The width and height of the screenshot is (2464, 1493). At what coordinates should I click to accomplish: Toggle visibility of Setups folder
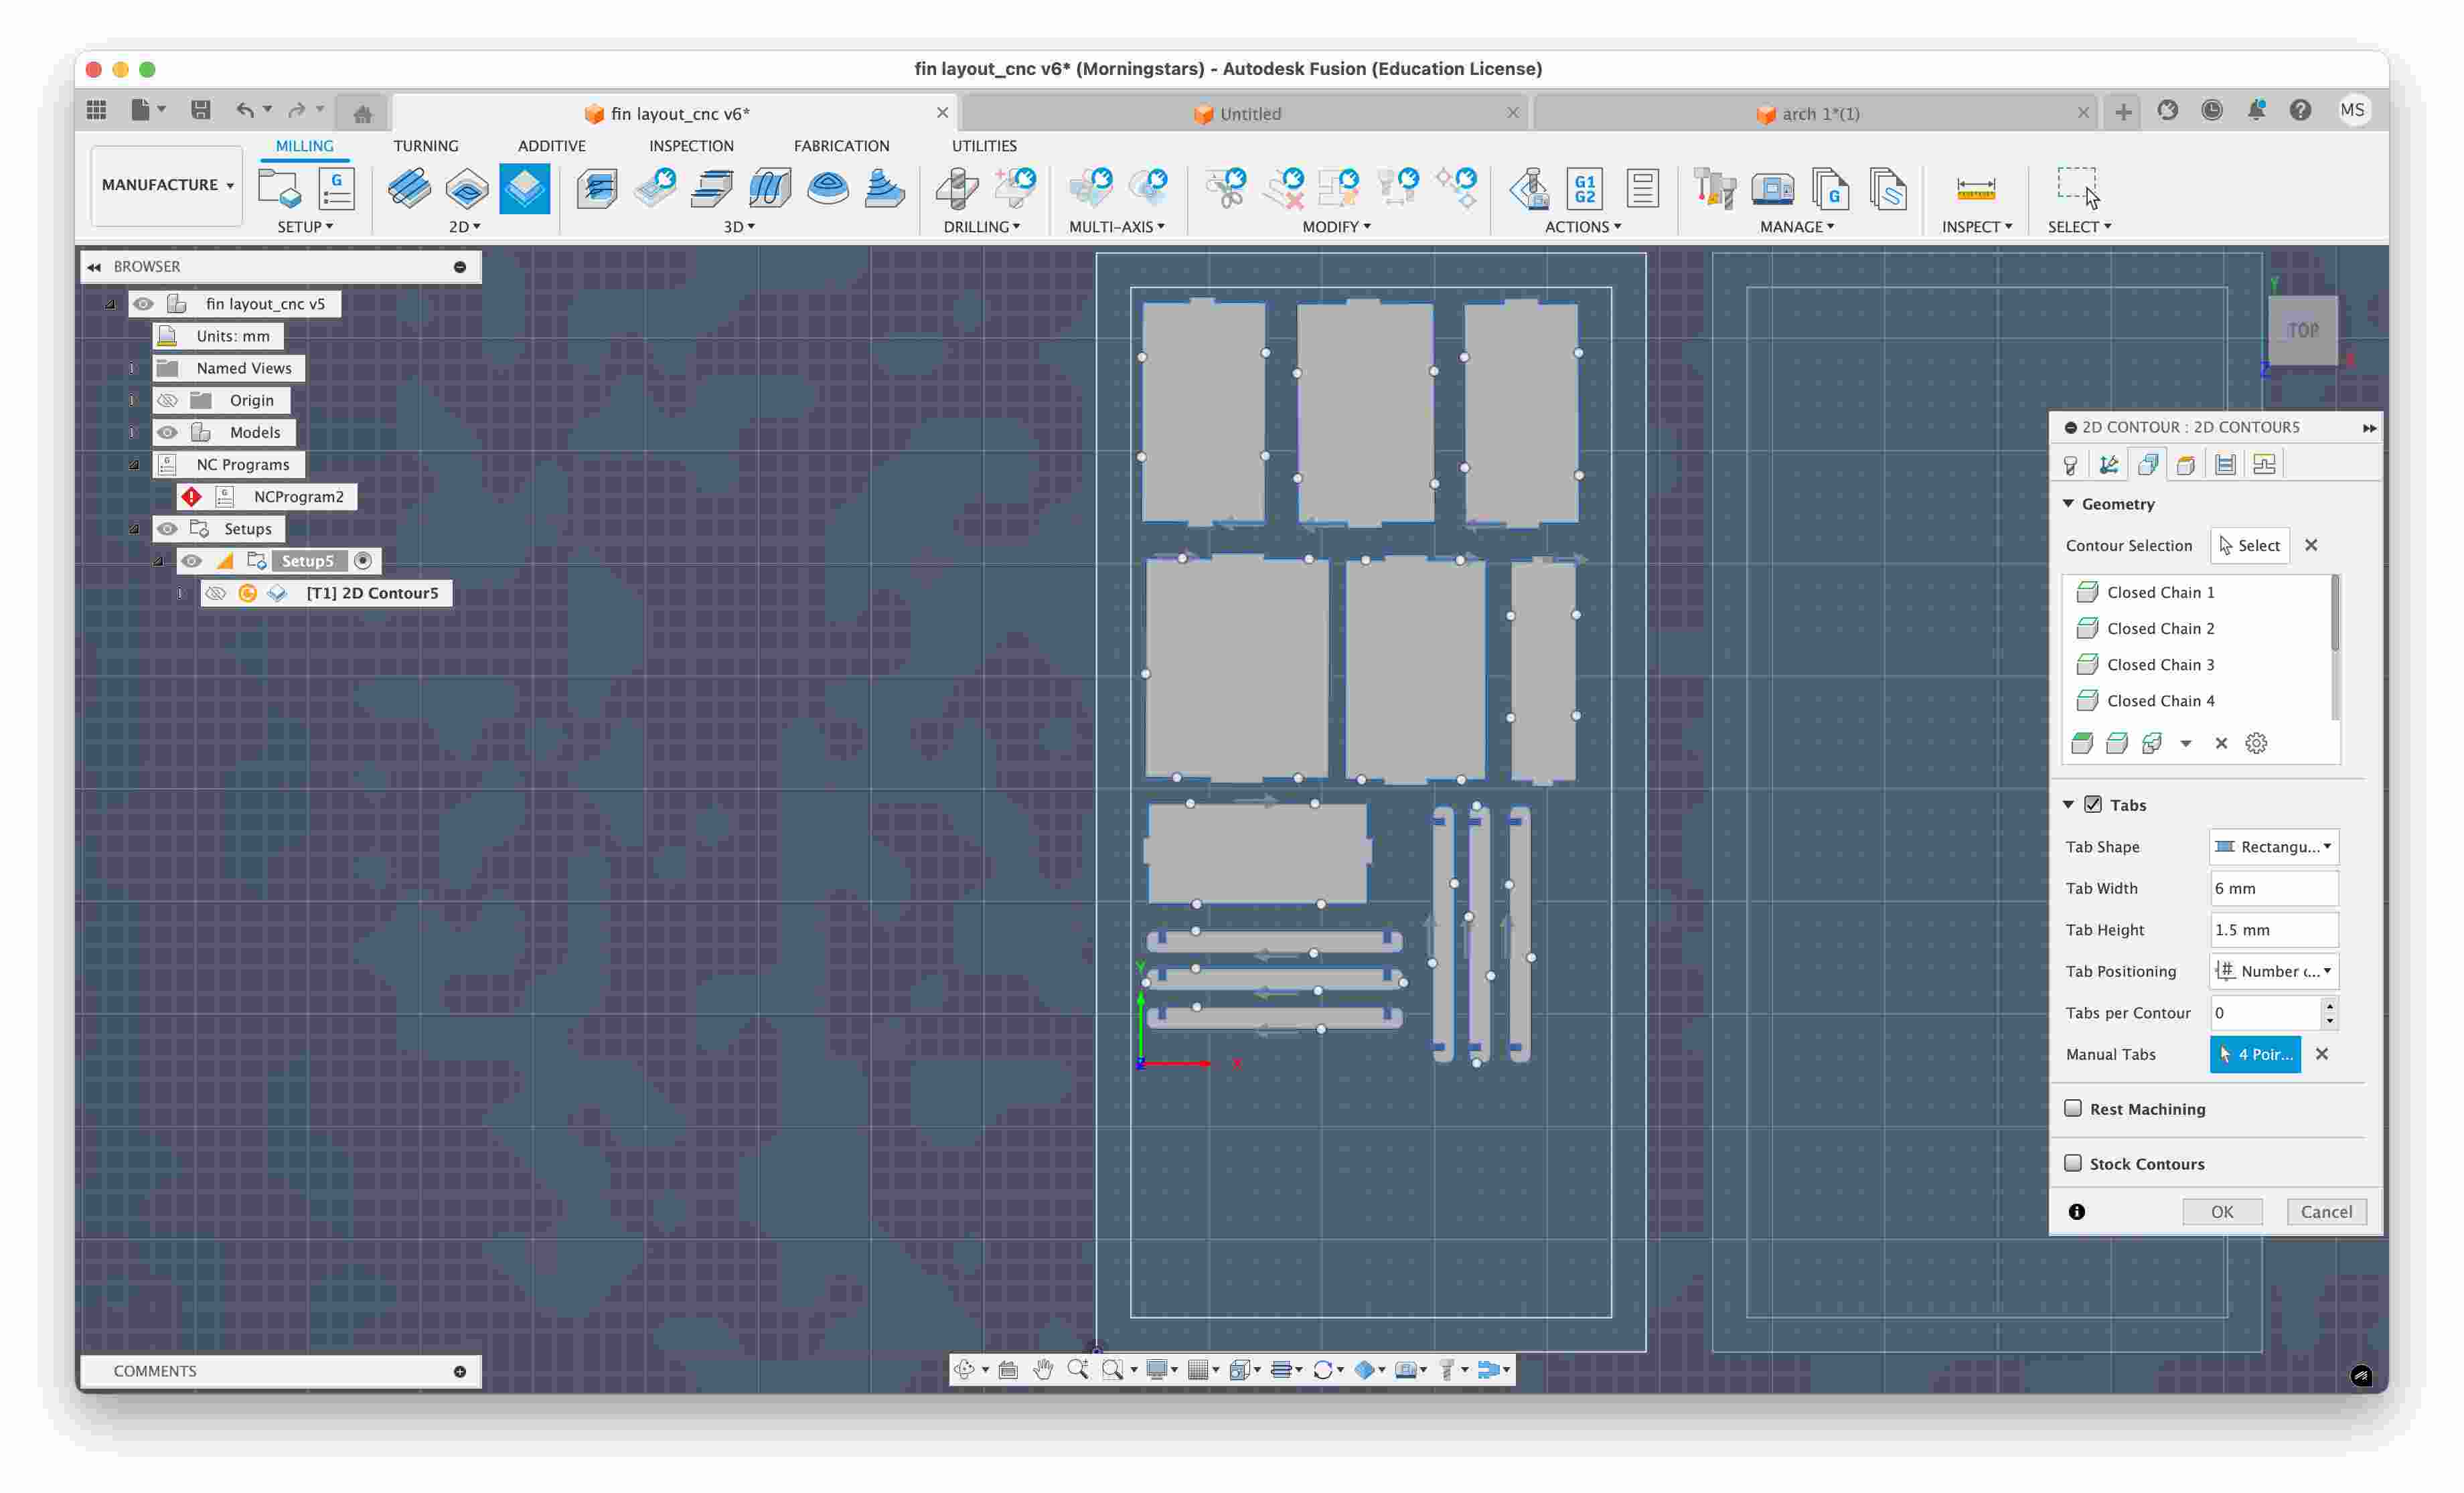point(167,528)
